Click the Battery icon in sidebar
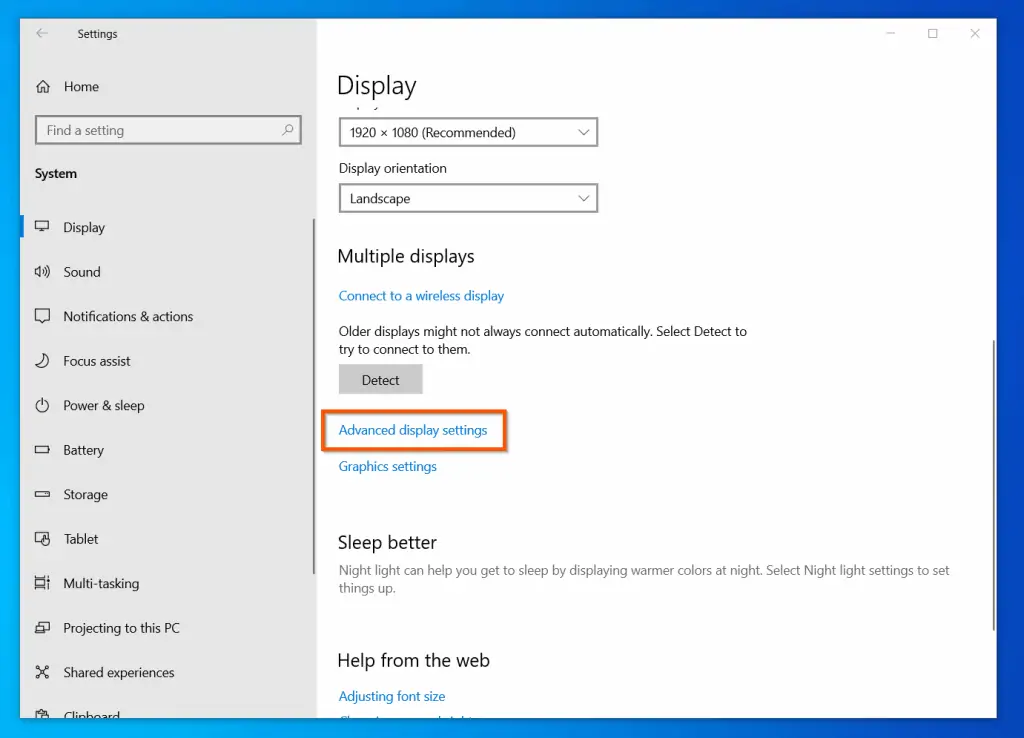Screen dimensions: 1024x738 coord(42,450)
